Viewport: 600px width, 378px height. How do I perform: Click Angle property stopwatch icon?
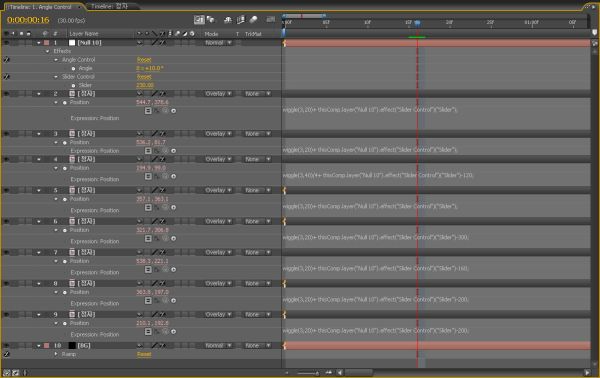click(x=73, y=68)
